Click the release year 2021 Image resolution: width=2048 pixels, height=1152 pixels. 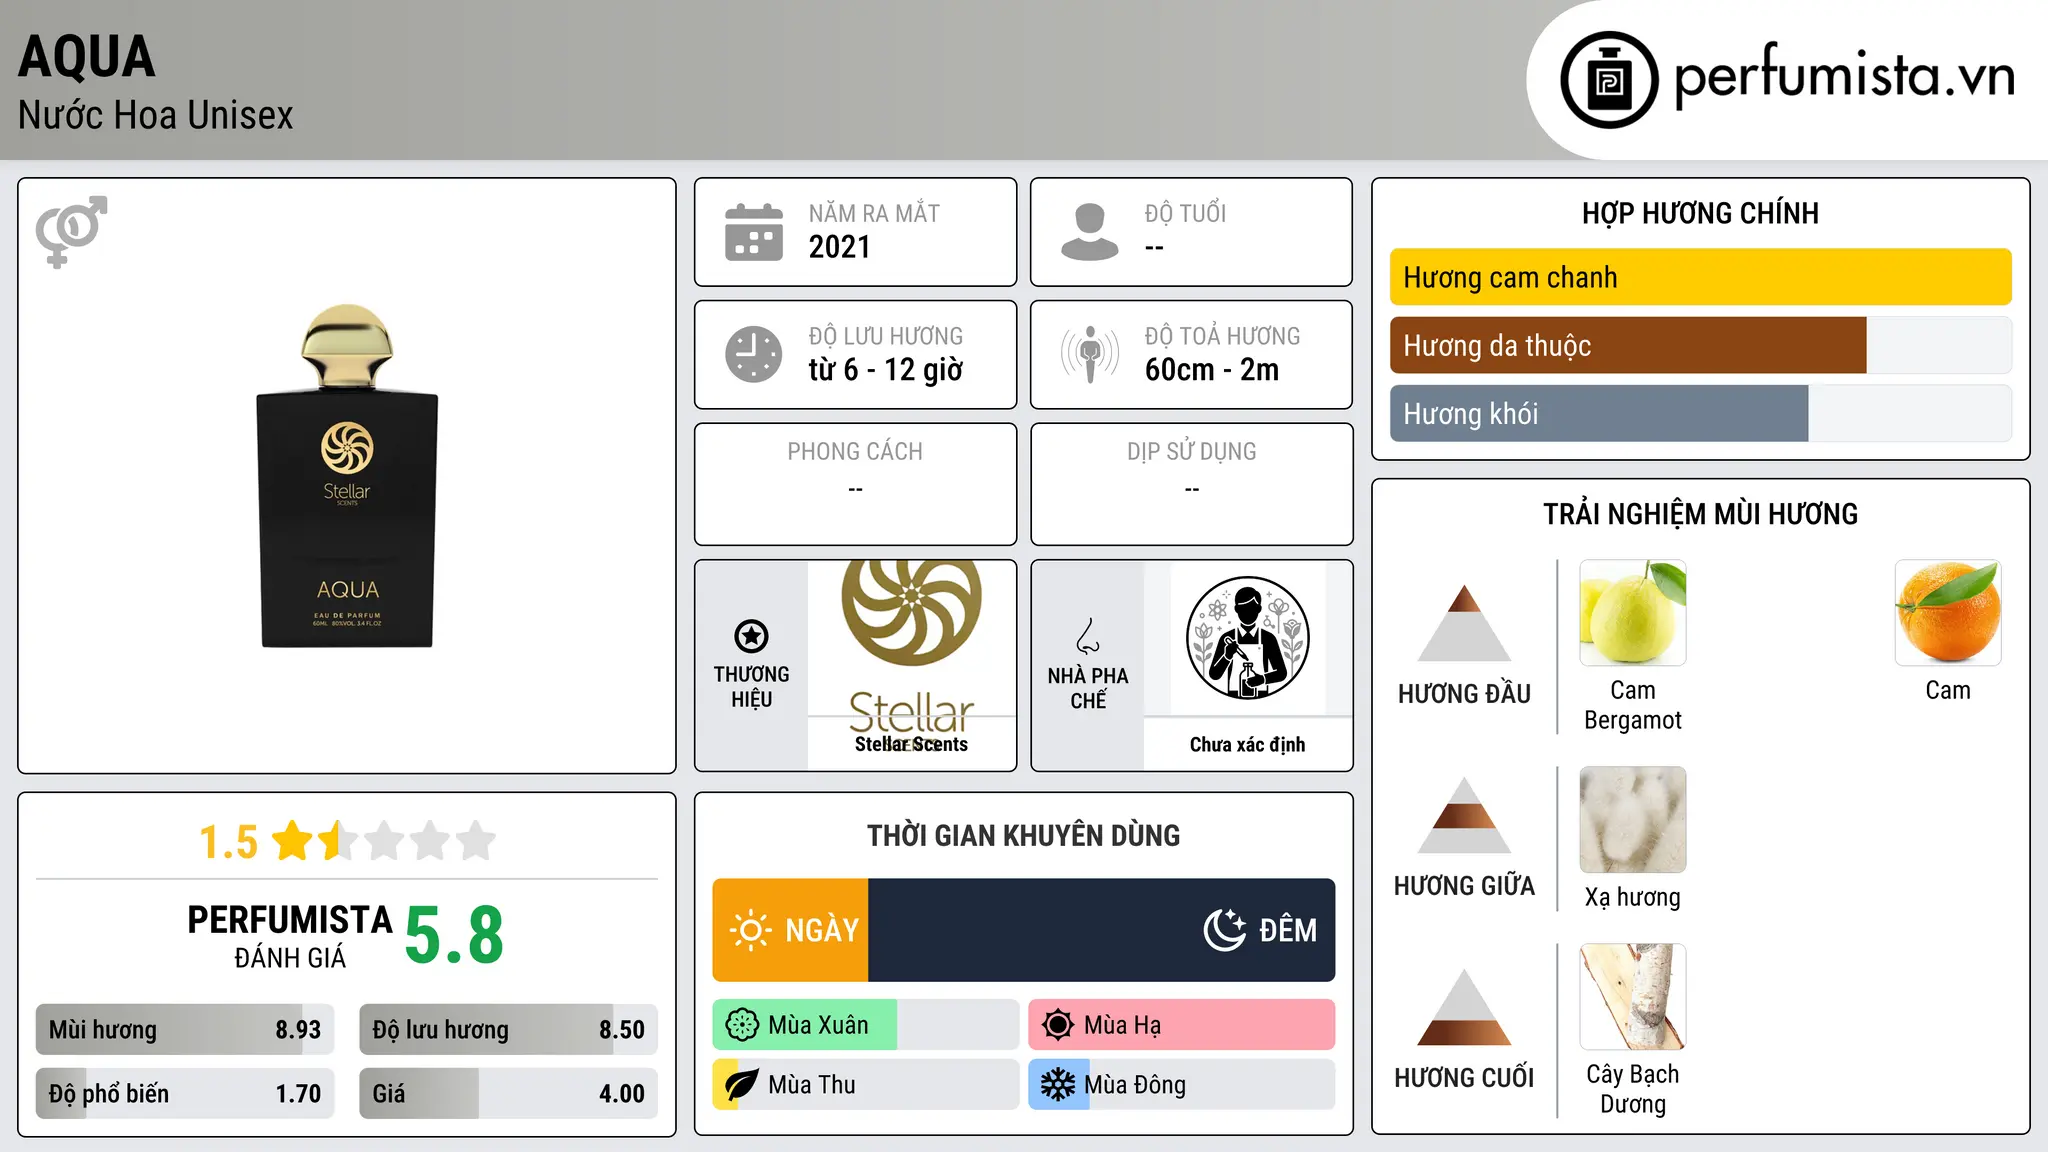click(839, 247)
